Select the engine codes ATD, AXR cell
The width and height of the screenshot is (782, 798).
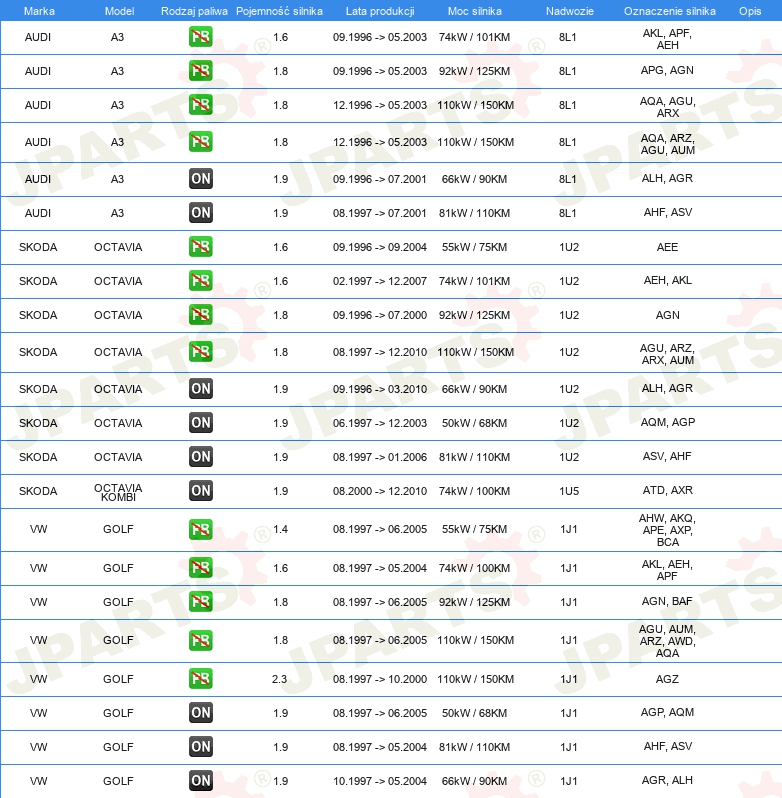coord(667,490)
